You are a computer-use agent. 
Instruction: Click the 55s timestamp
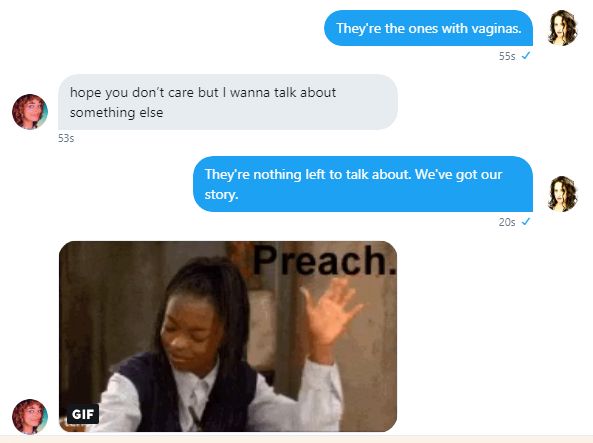point(507,56)
